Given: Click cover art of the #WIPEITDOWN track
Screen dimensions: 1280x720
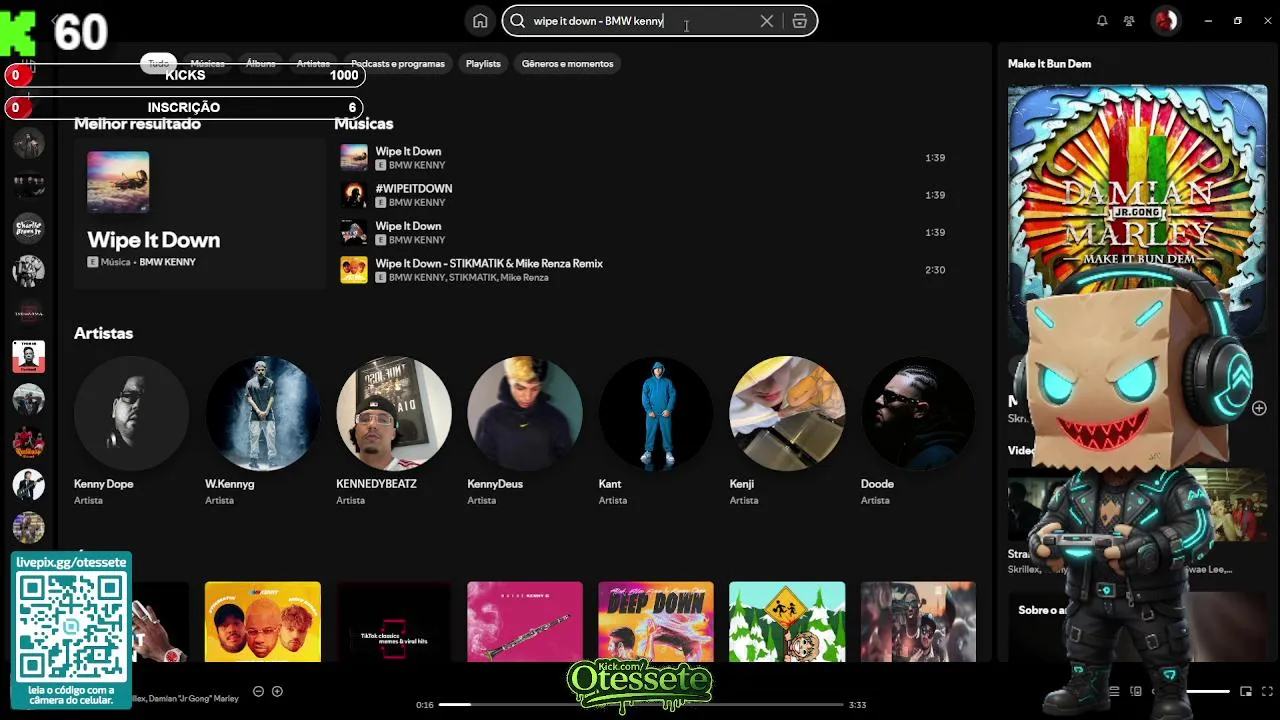Looking at the screenshot, I should (x=354, y=195).
